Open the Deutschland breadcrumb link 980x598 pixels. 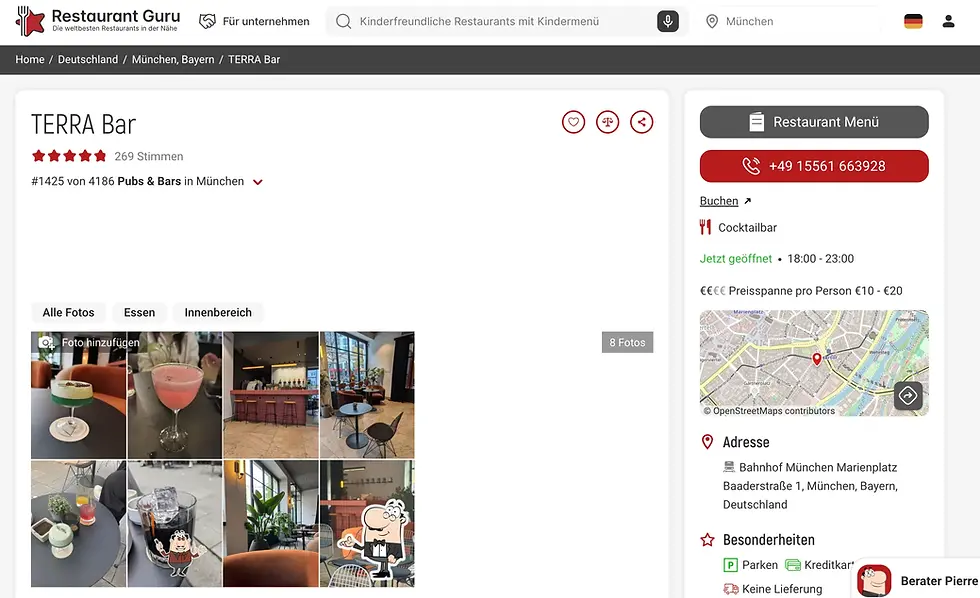click(88, 59)
